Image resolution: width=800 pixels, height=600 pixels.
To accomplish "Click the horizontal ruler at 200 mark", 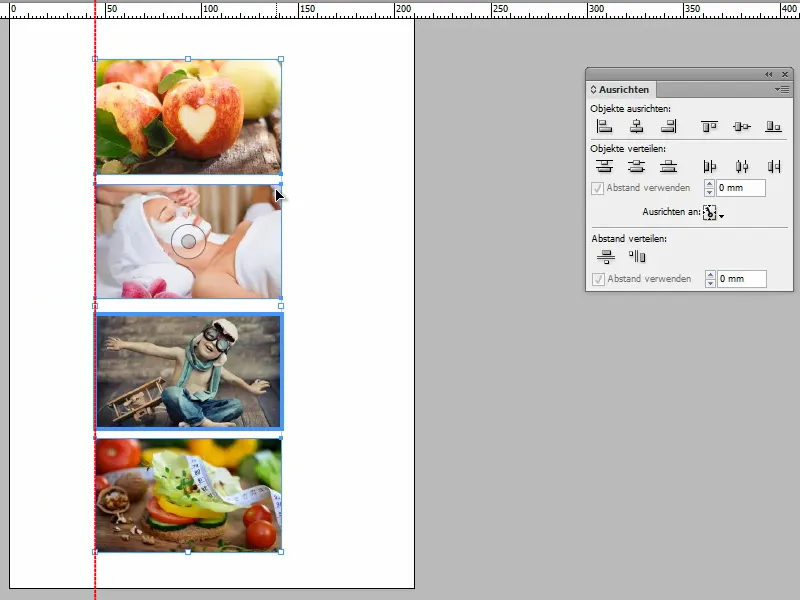I will click(x=403, y=9).
